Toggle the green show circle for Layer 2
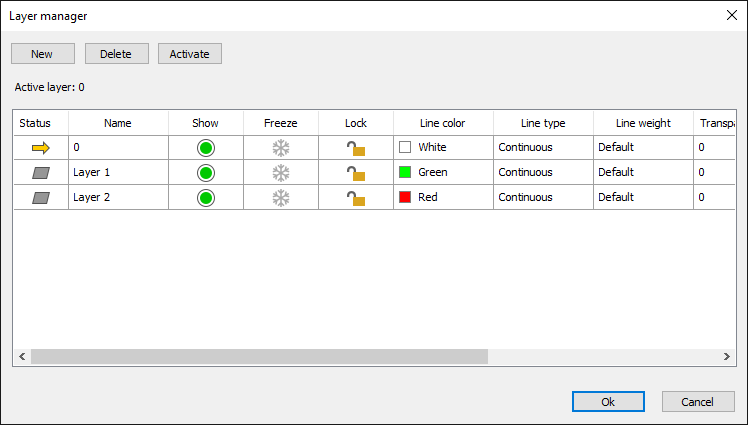This screenshot has height=425, width=748. (206, 197)
